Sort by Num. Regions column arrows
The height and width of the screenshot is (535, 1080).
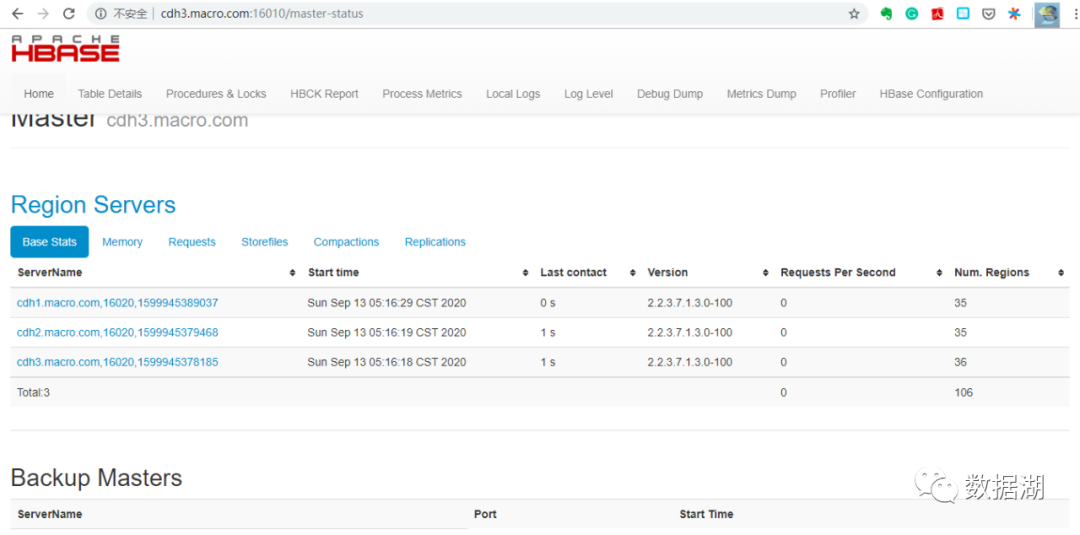[x=1061, y=273]
